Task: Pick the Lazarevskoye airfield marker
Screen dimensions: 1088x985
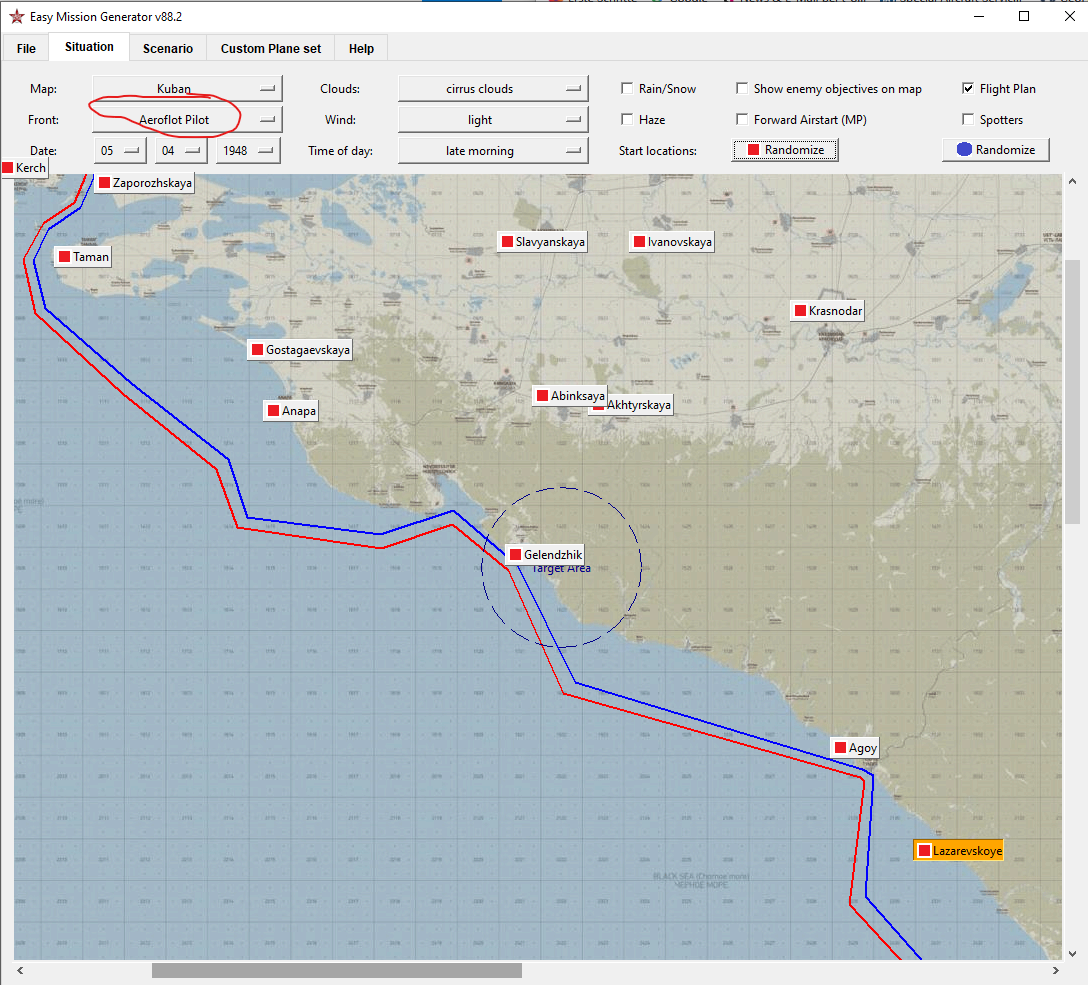Action: 924,851
